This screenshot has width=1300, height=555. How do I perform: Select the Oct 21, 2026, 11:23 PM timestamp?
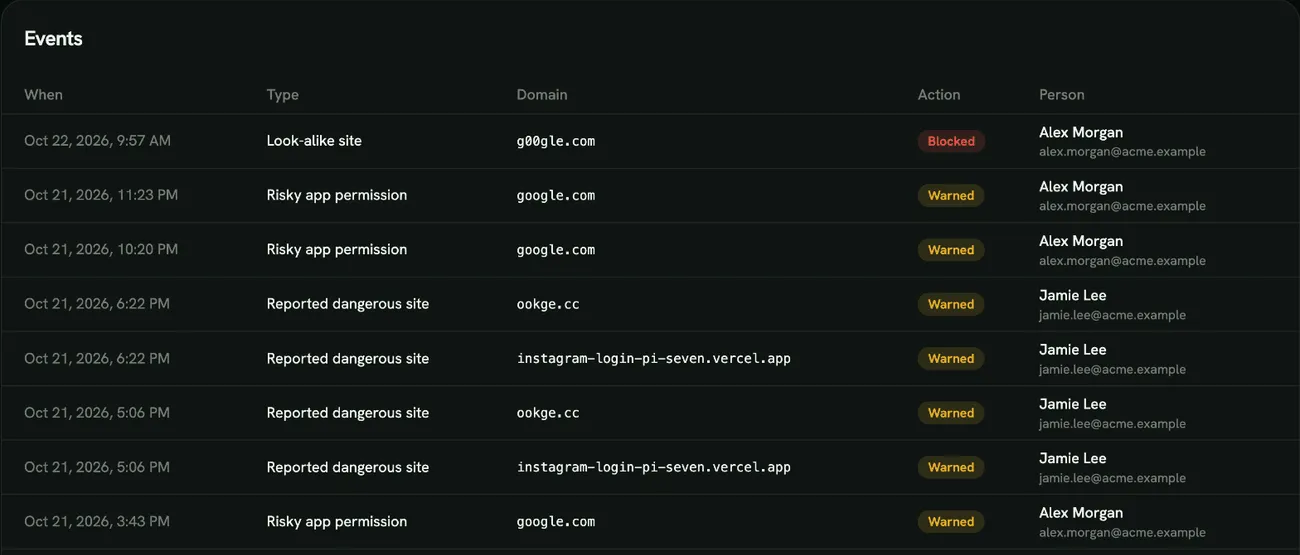pos(101,195)
